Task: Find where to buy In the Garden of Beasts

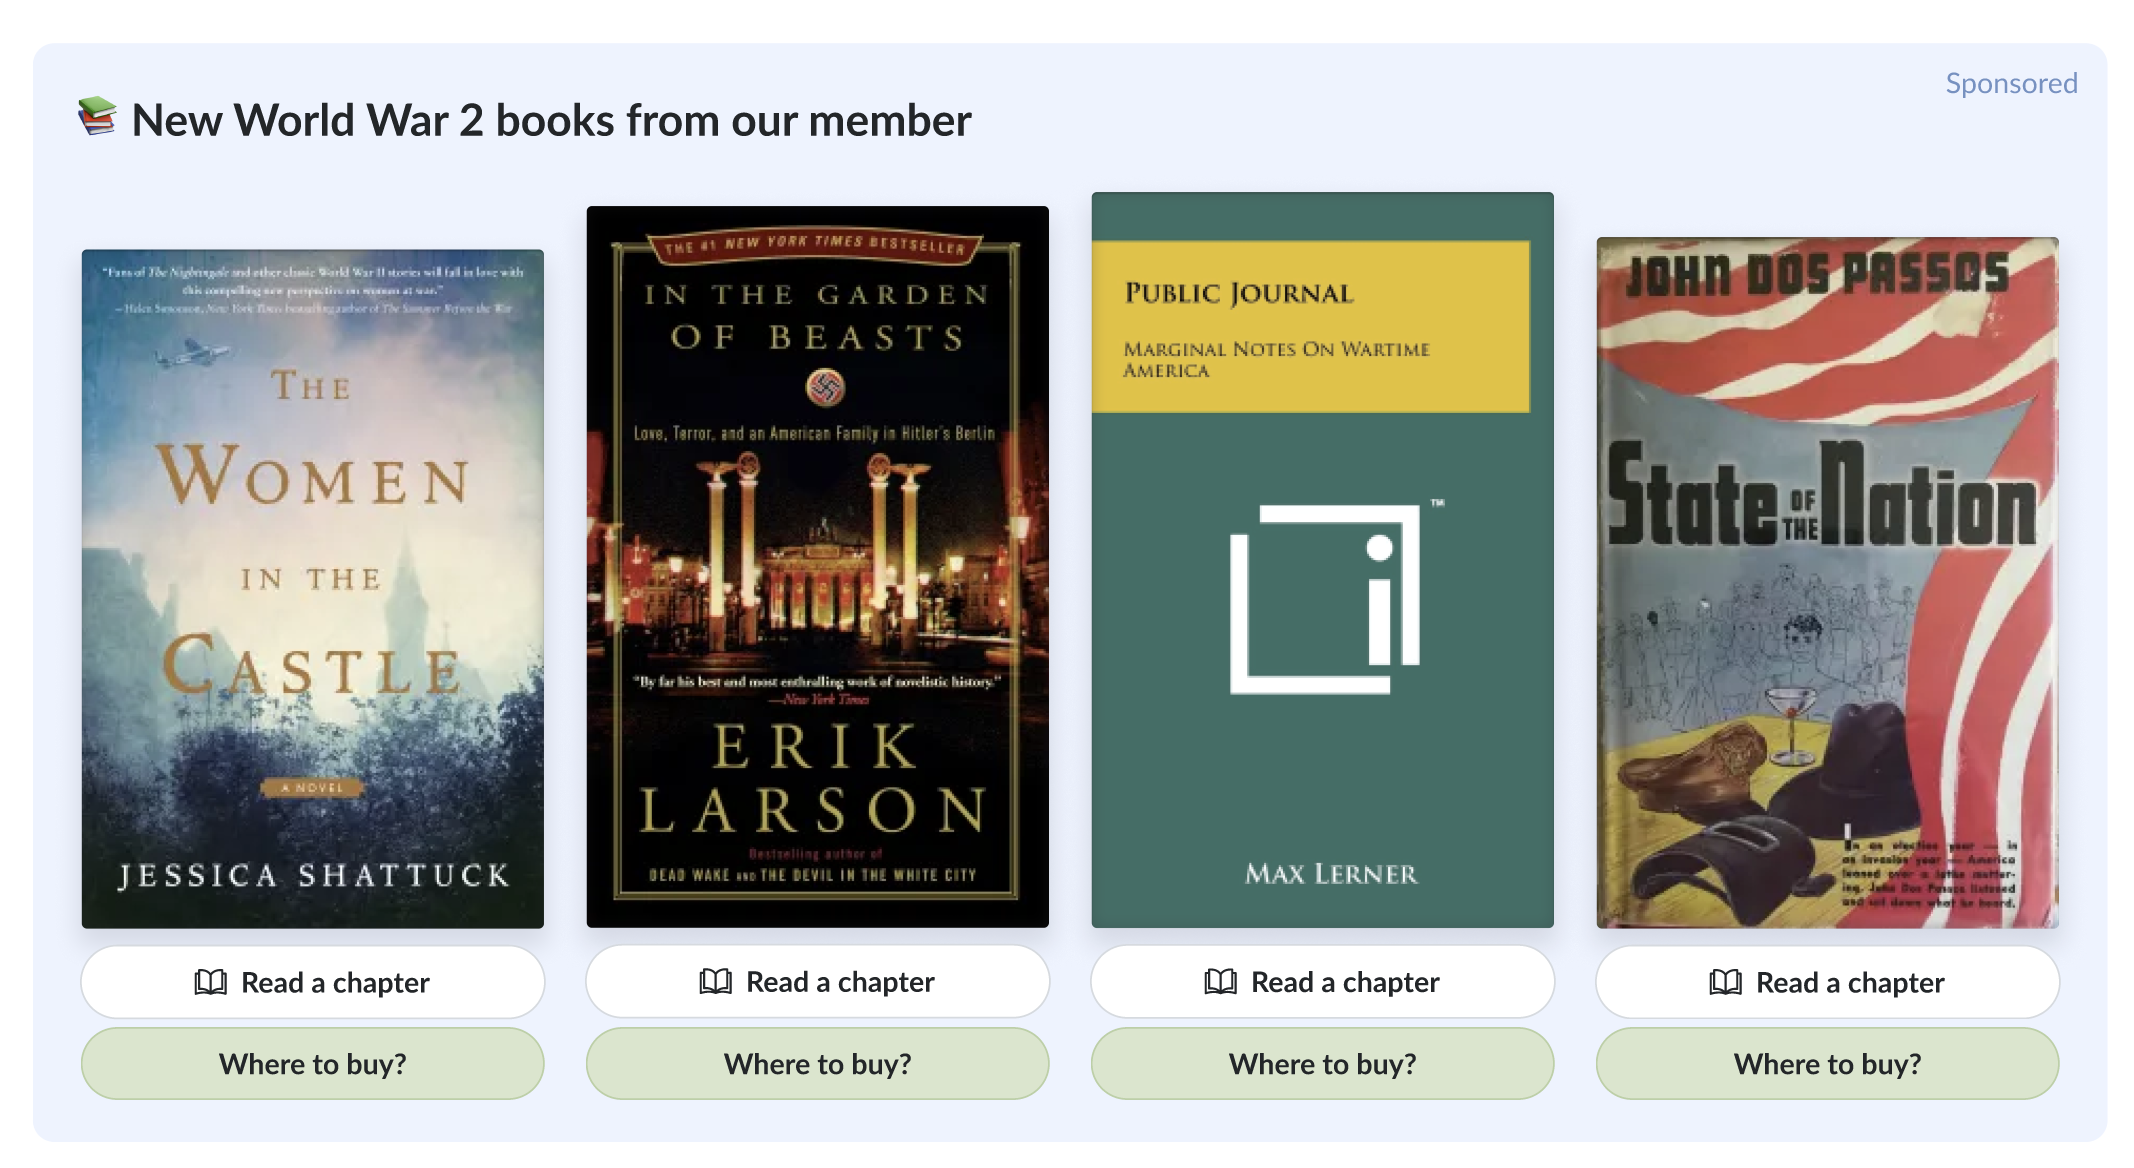Action: [818, 1063]
